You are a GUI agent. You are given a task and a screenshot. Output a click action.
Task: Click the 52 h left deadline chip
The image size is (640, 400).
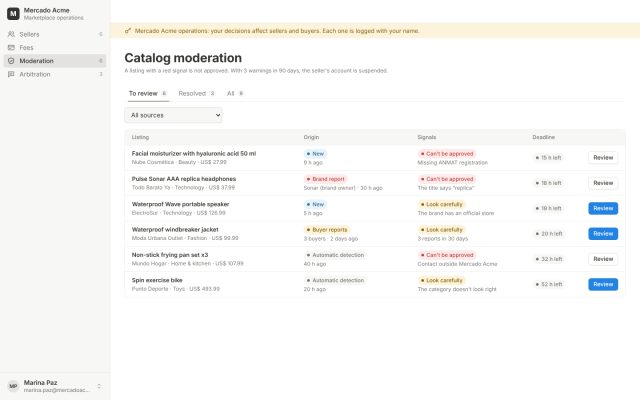(549, 284)
